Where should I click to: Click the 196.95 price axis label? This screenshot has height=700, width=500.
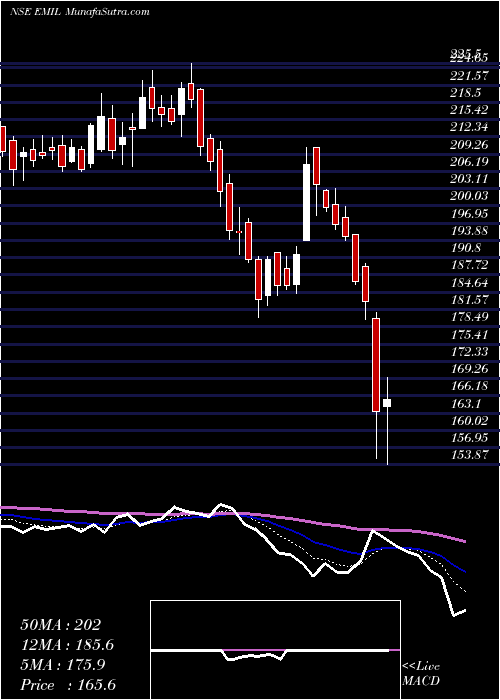pyautogui.click(x=469, y=213)
